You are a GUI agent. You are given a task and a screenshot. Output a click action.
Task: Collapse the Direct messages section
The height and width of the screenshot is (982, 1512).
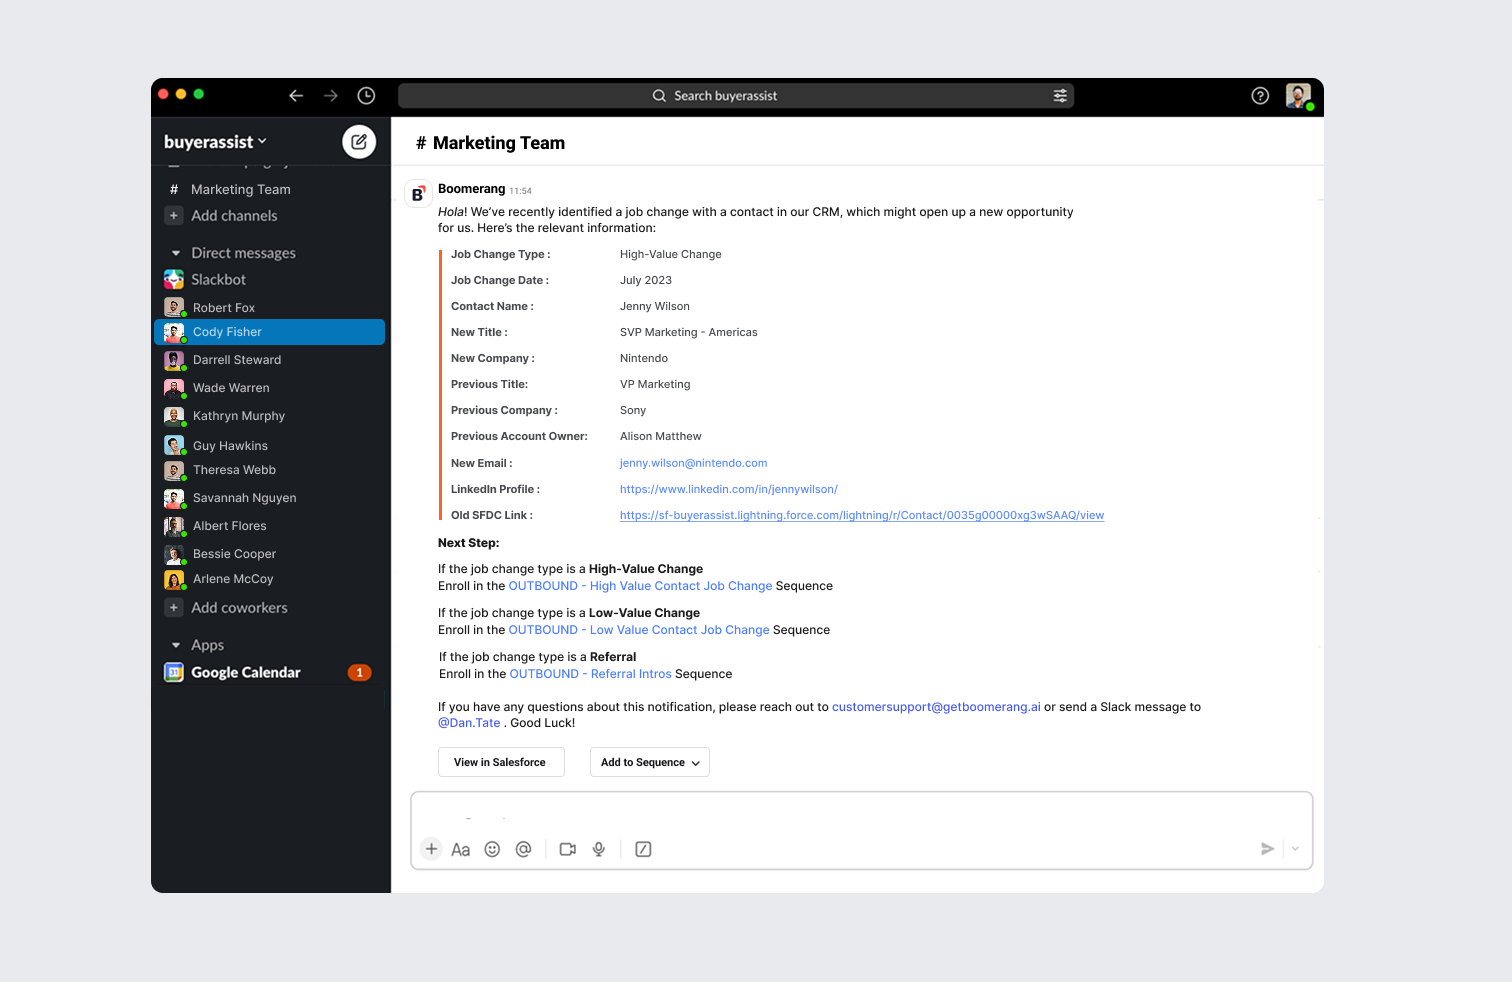point(176,254)
